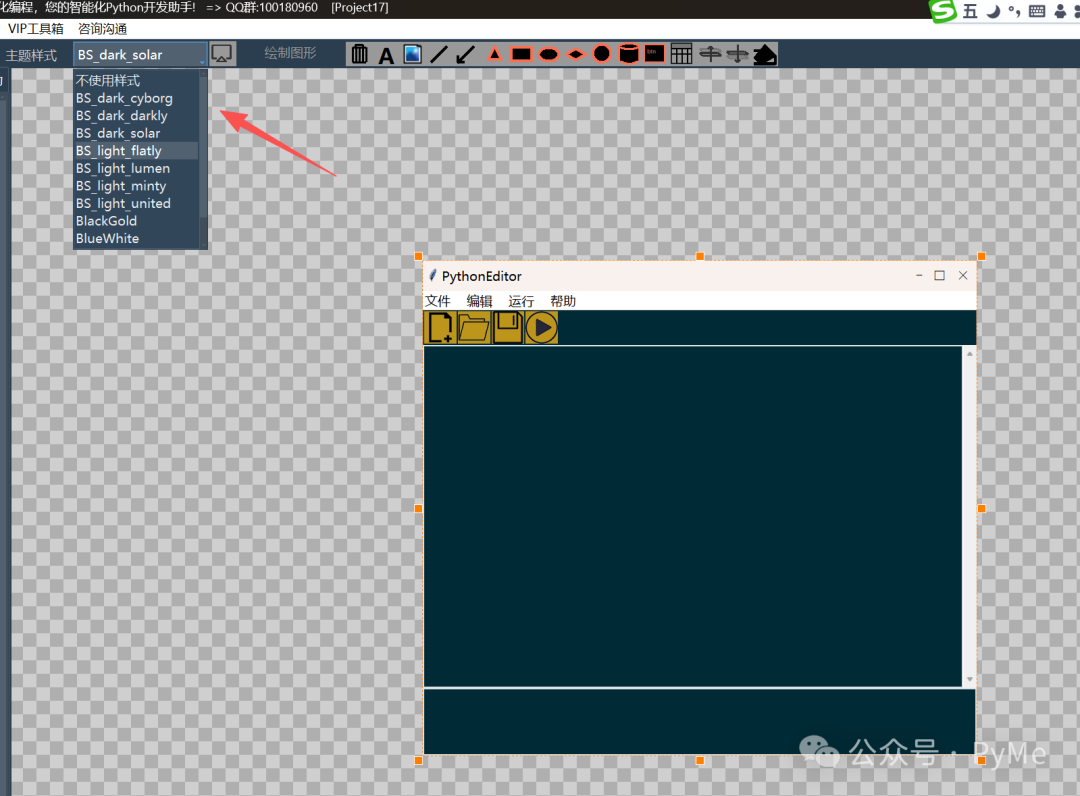Image resolution: width=1080 pixels, height=796 pixels.
Task: Click the new file icon in PythonEditor
Action: (x=439, y=327)
